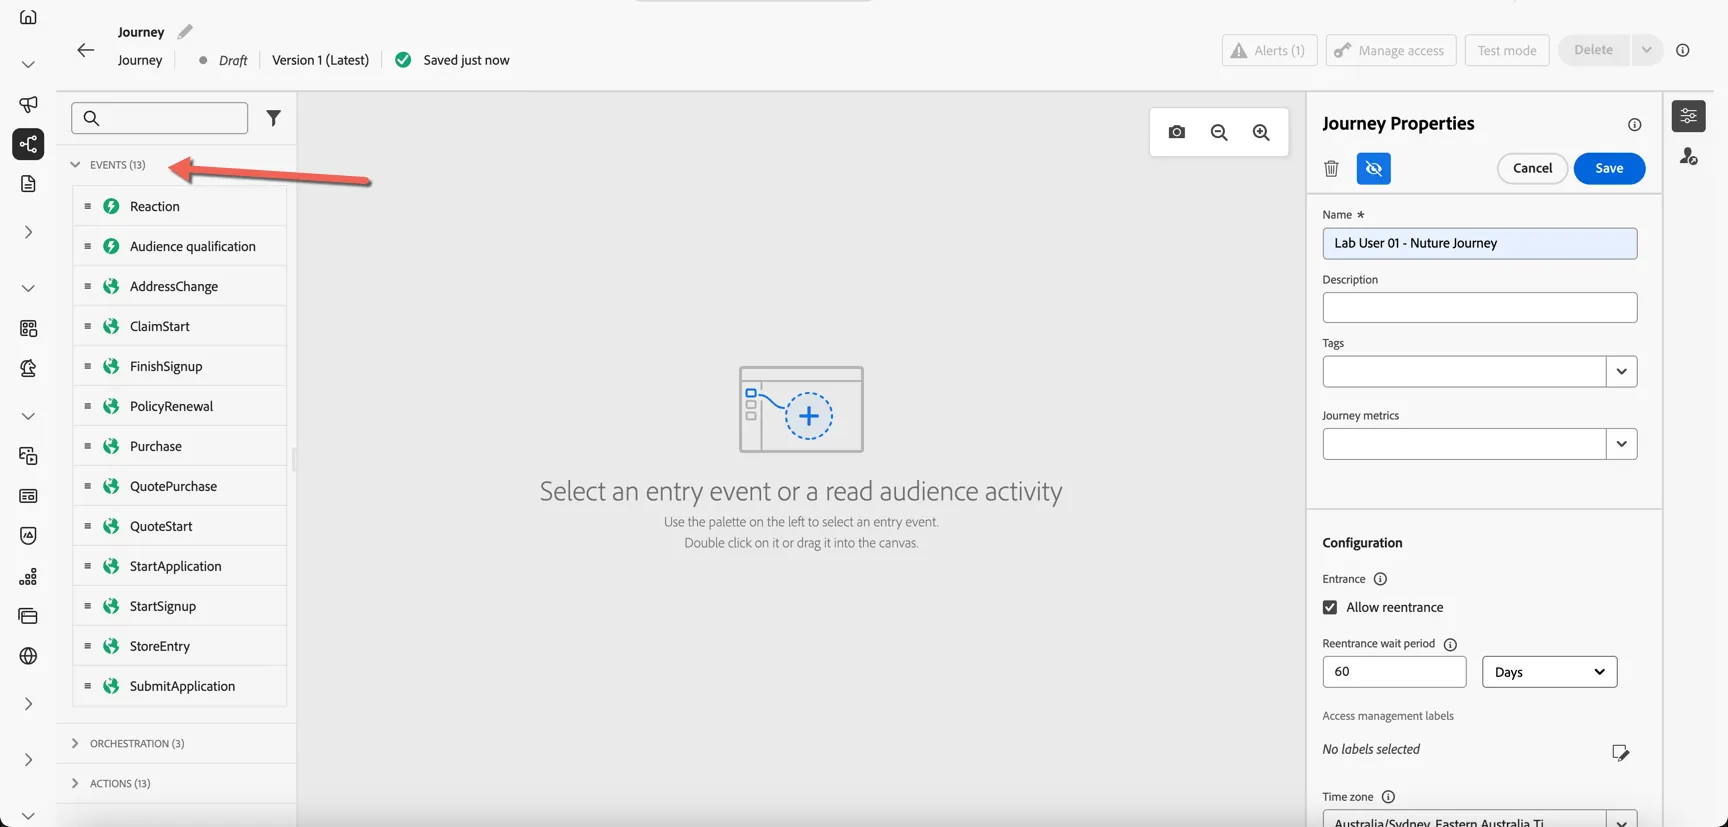Select the highlighted Journeys icon in the sidebar
The width and height of the screenshot is (1728, 827).
pos(28,144)
